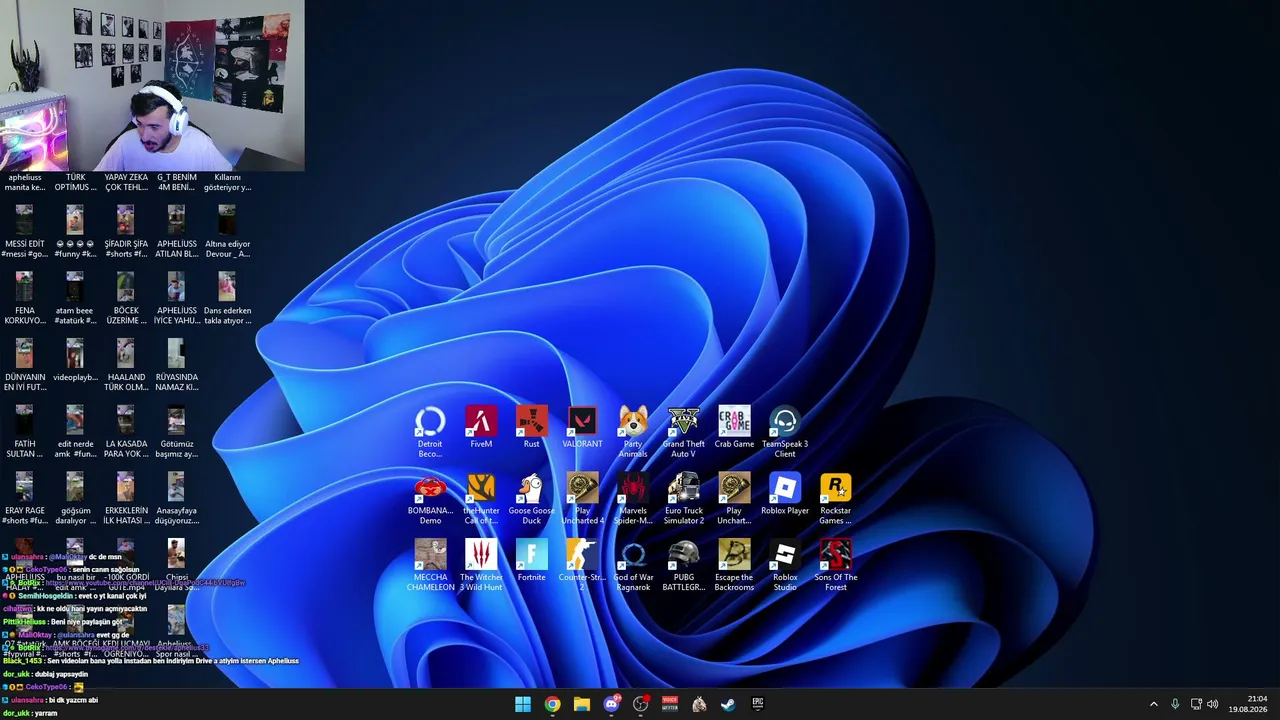The width and height of the screenshot is (1280, 720).
Task: Open the volume control in the tray
Action: click(1213, 704)
